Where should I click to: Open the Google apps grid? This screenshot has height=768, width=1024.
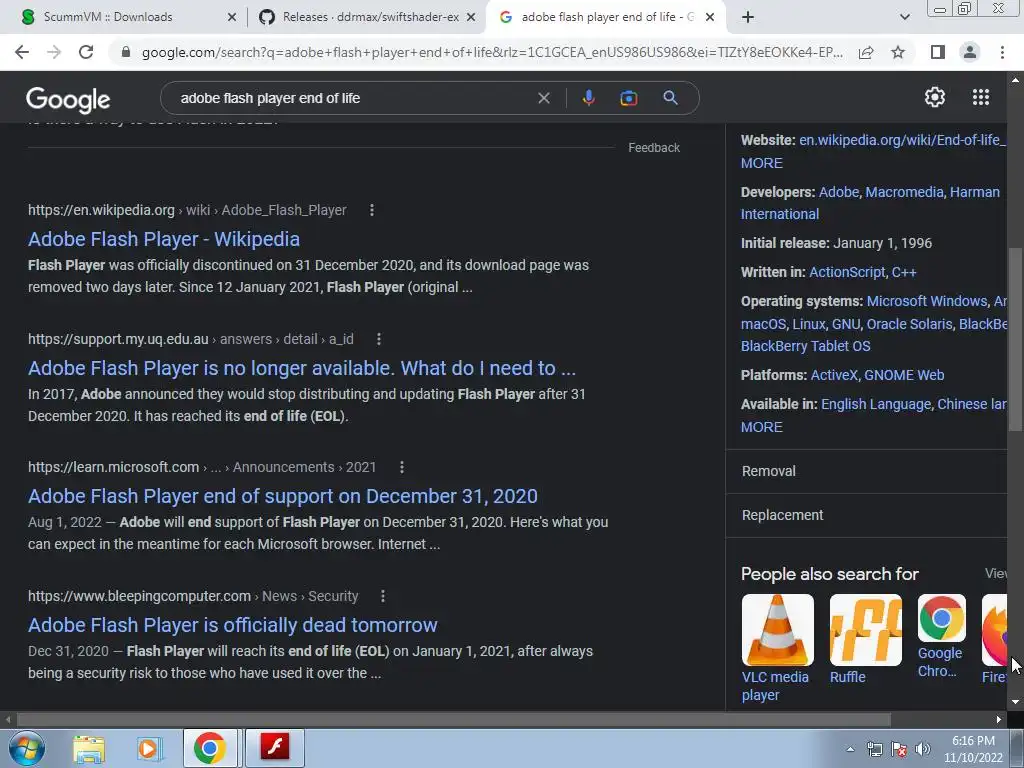tap(981, 97)
